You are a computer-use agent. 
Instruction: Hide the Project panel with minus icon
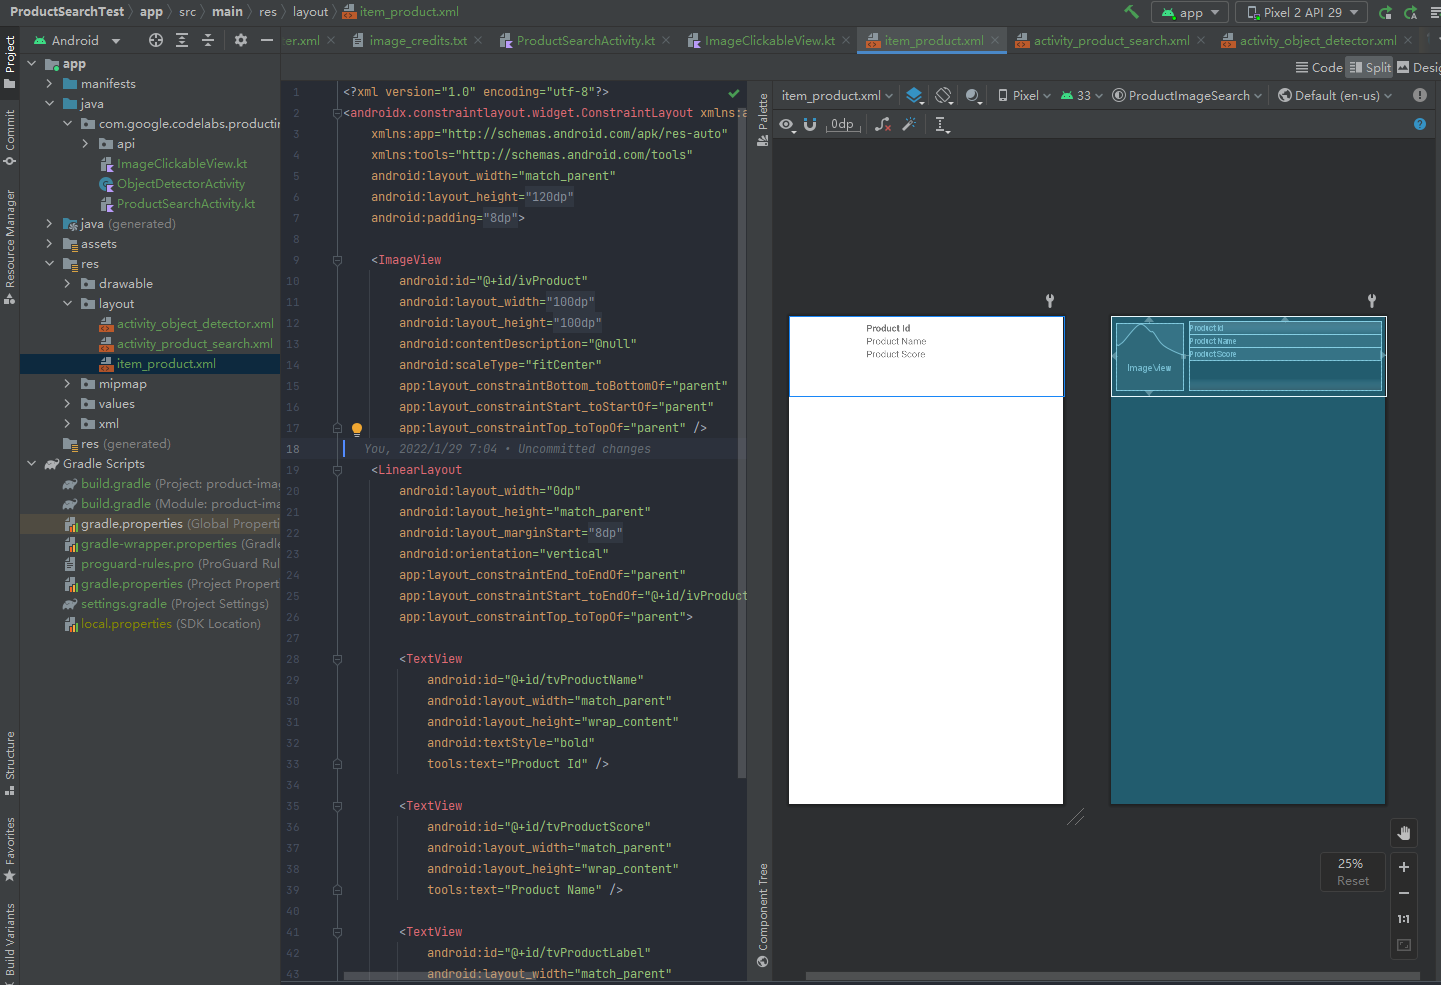pos(266,40)
